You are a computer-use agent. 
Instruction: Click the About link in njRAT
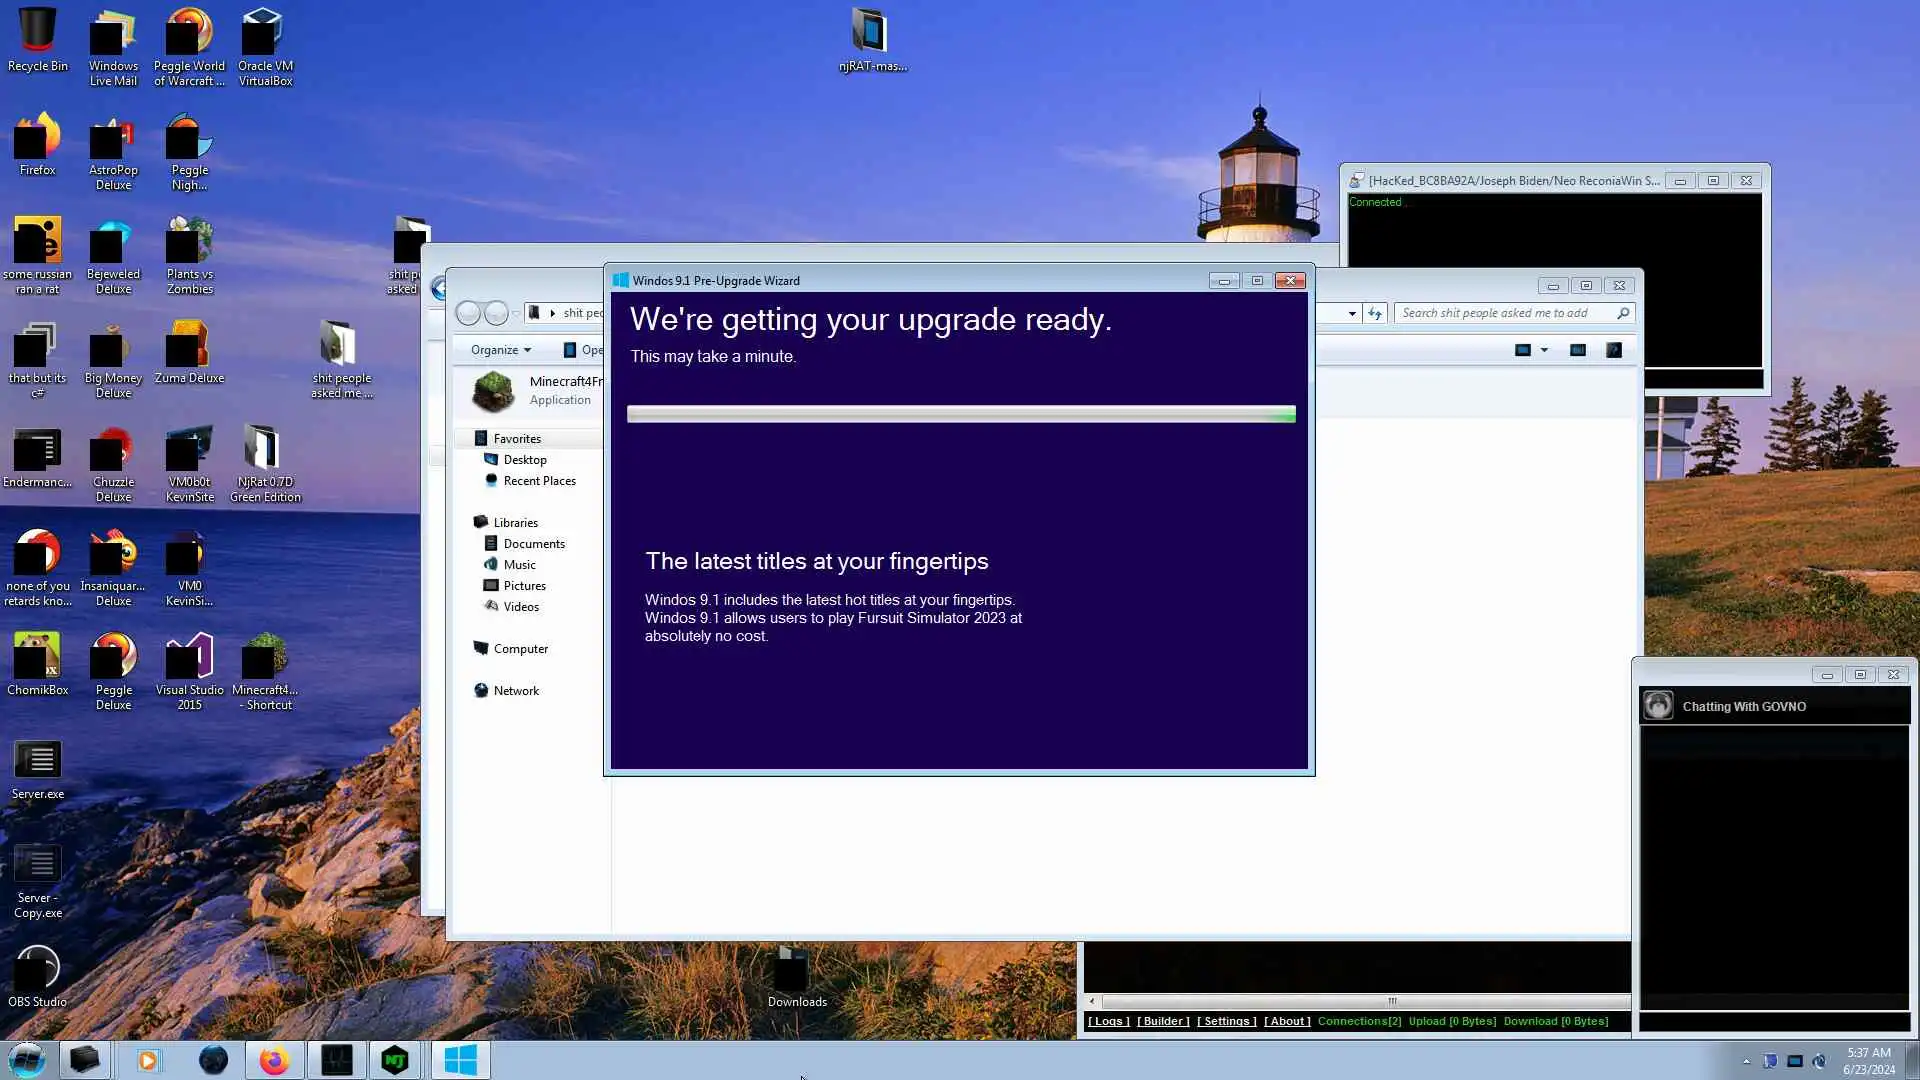pos(1287,1021)
